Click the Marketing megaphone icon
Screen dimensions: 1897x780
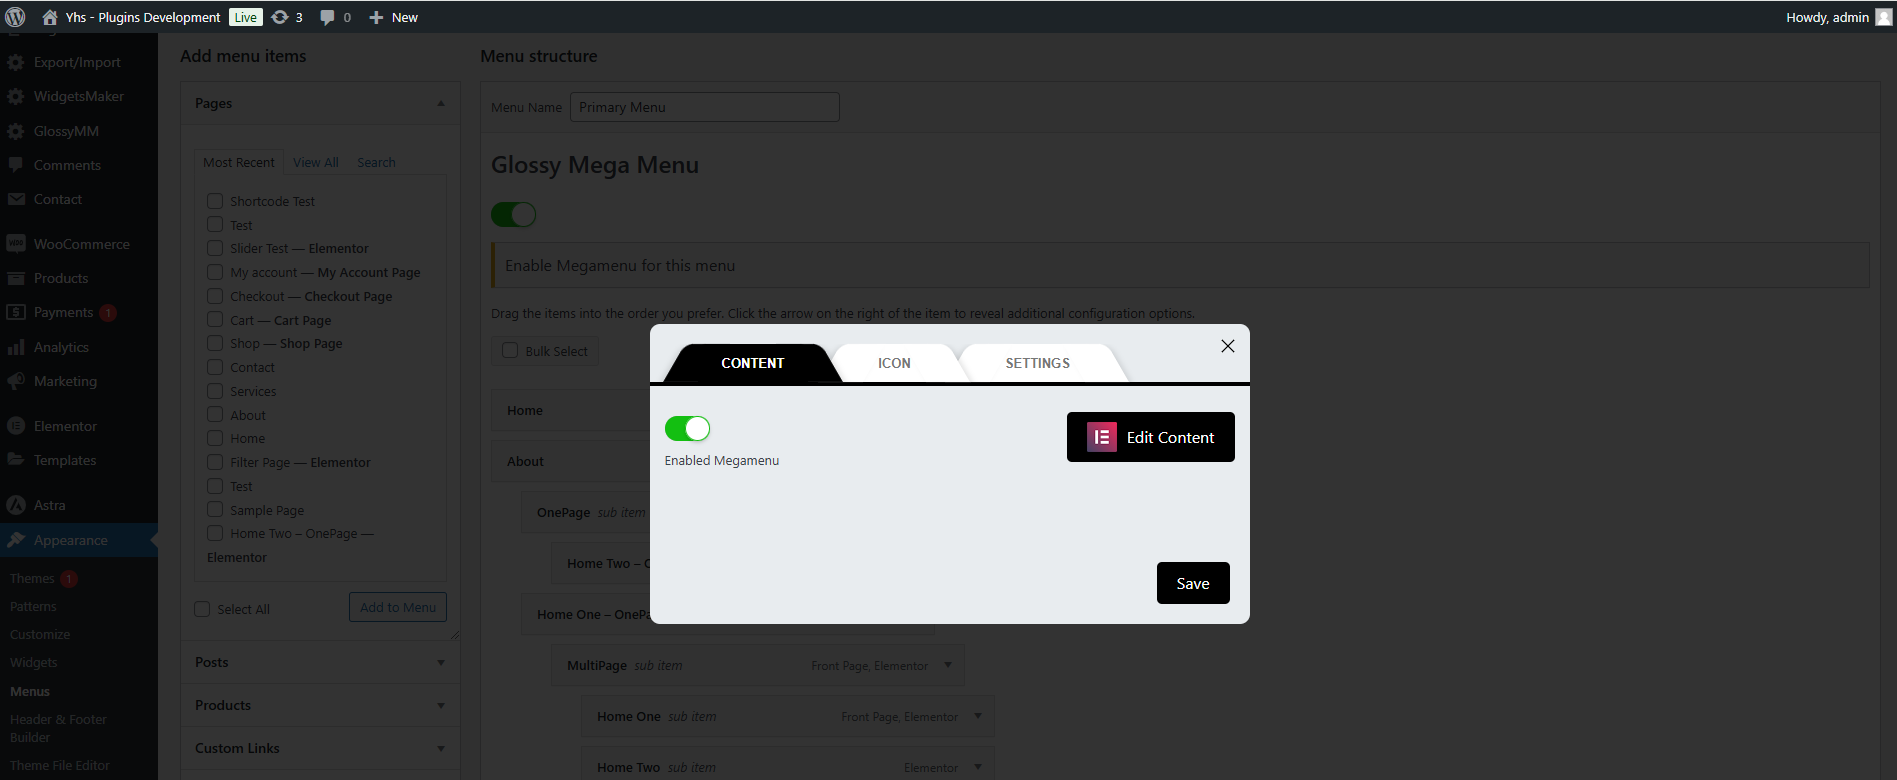click(x=16, y=381)
